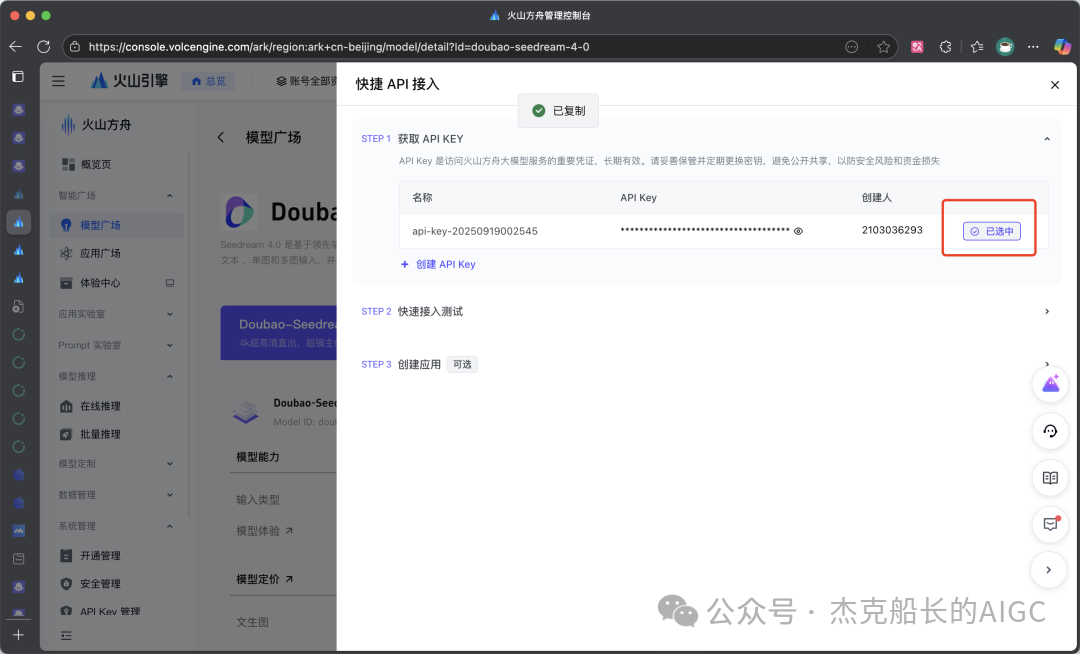Image resolution: width=1080 pixels, height=654 pixels.
Task: Select api-key-20250919002545 name text
Action: point(475,231)
